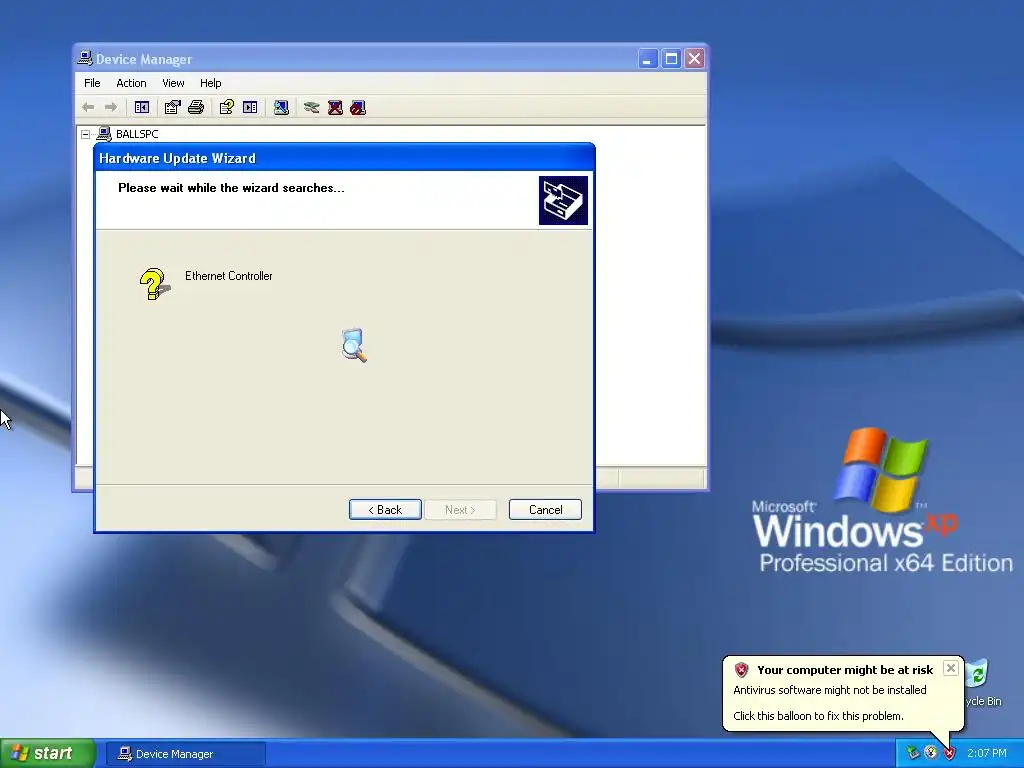1024x768 pixels.
Task: Click 'Antivirus software might not be installed' text
Action: pos(829,690)
